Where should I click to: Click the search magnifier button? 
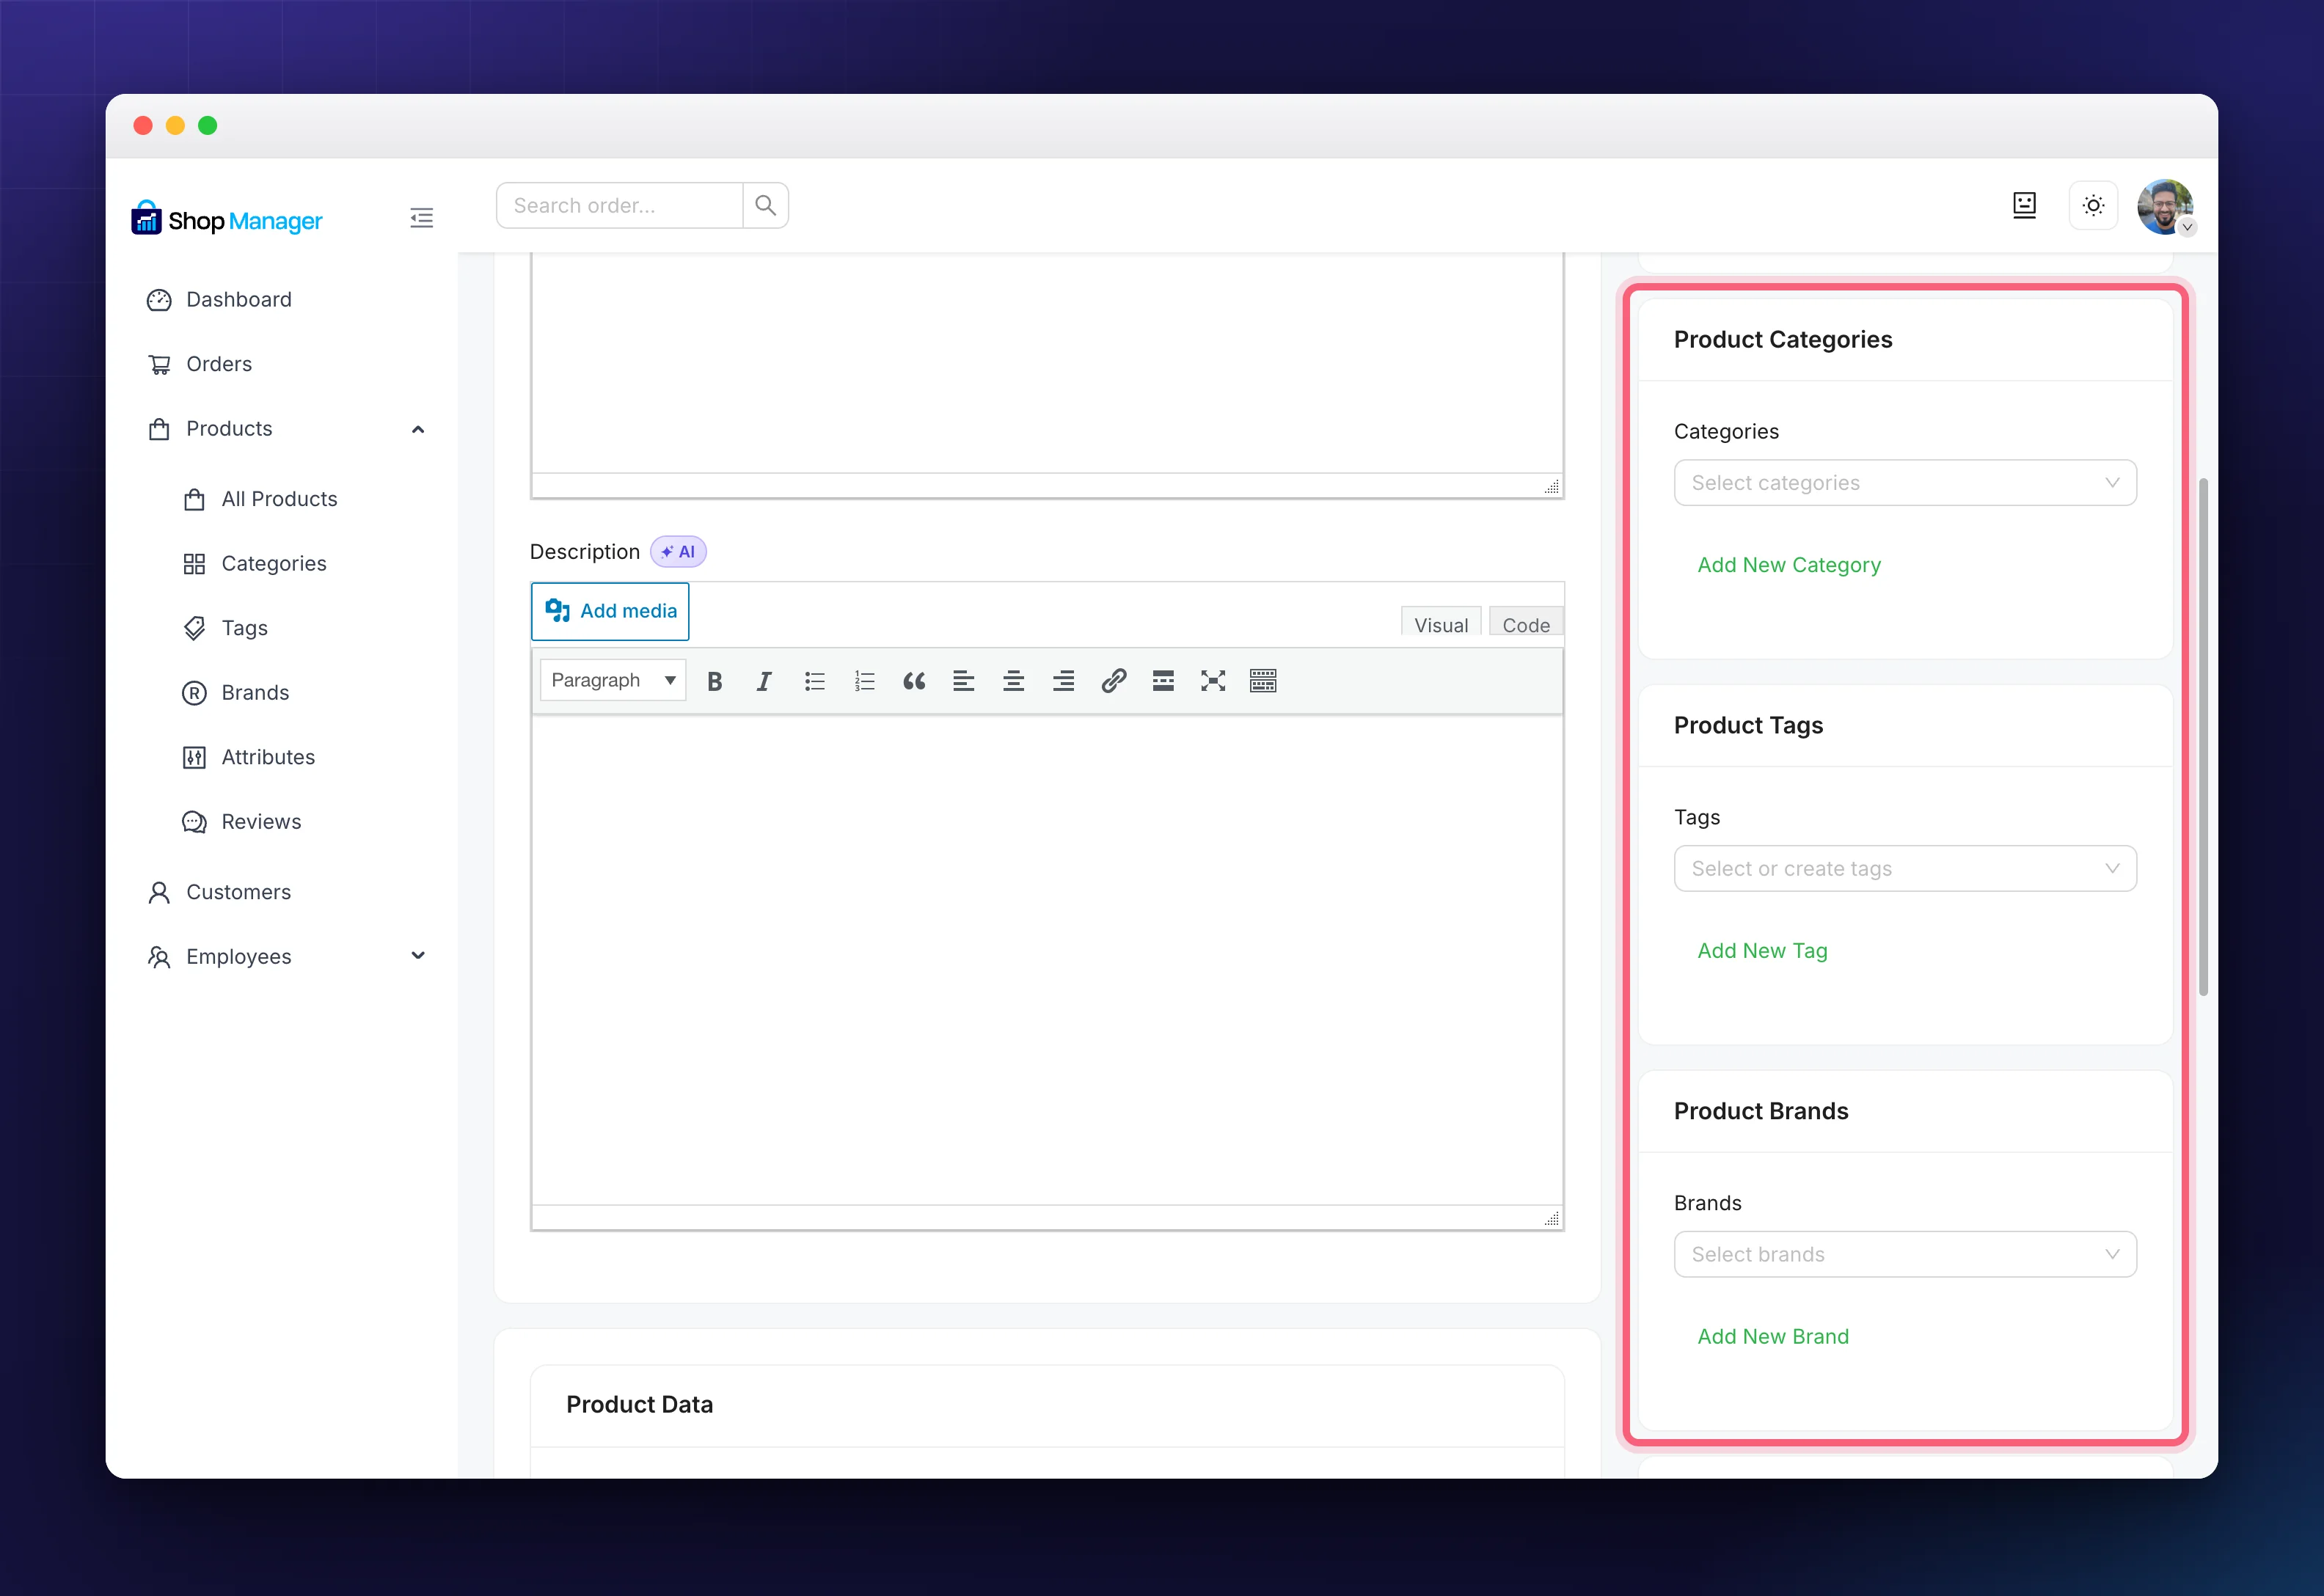point(765,205)
